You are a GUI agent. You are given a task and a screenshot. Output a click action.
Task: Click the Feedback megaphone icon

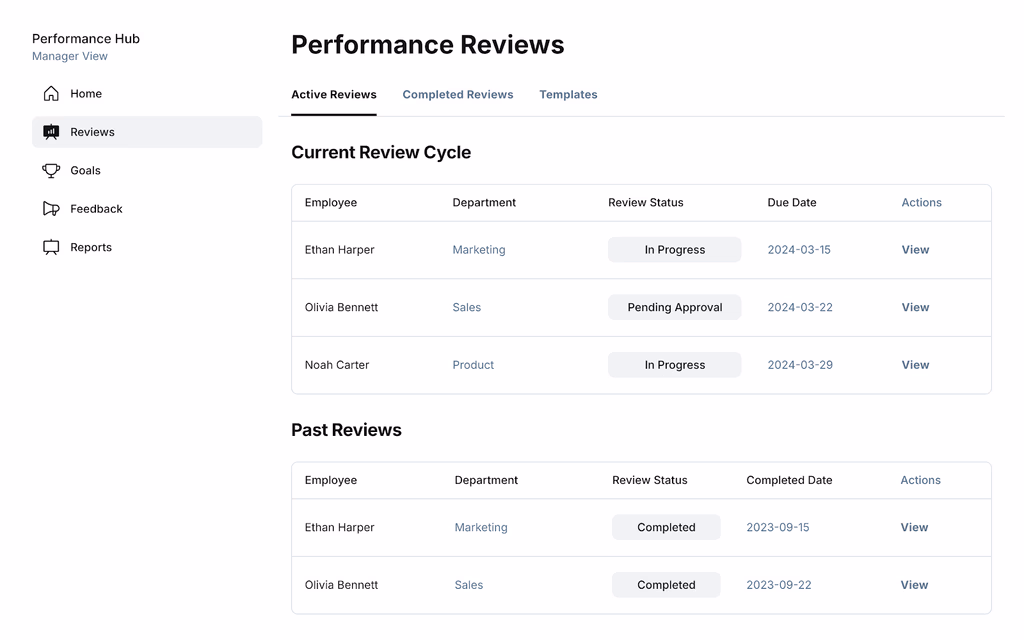(x=51, y=209)
